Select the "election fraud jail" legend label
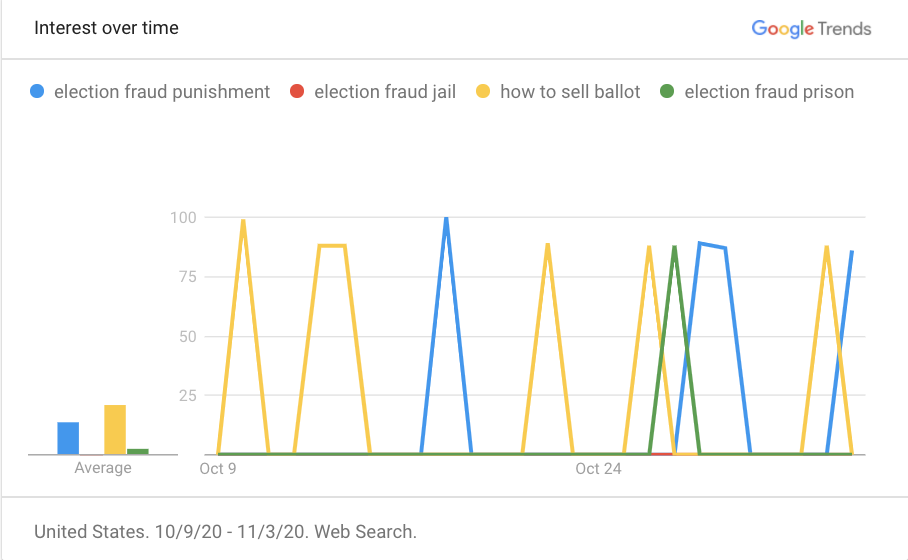The image size is (908, 560). 385,92
